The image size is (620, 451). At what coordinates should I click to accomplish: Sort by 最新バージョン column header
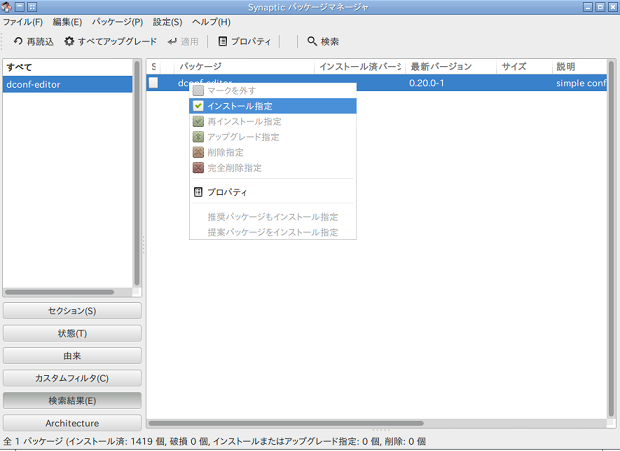tap(451, 66)
